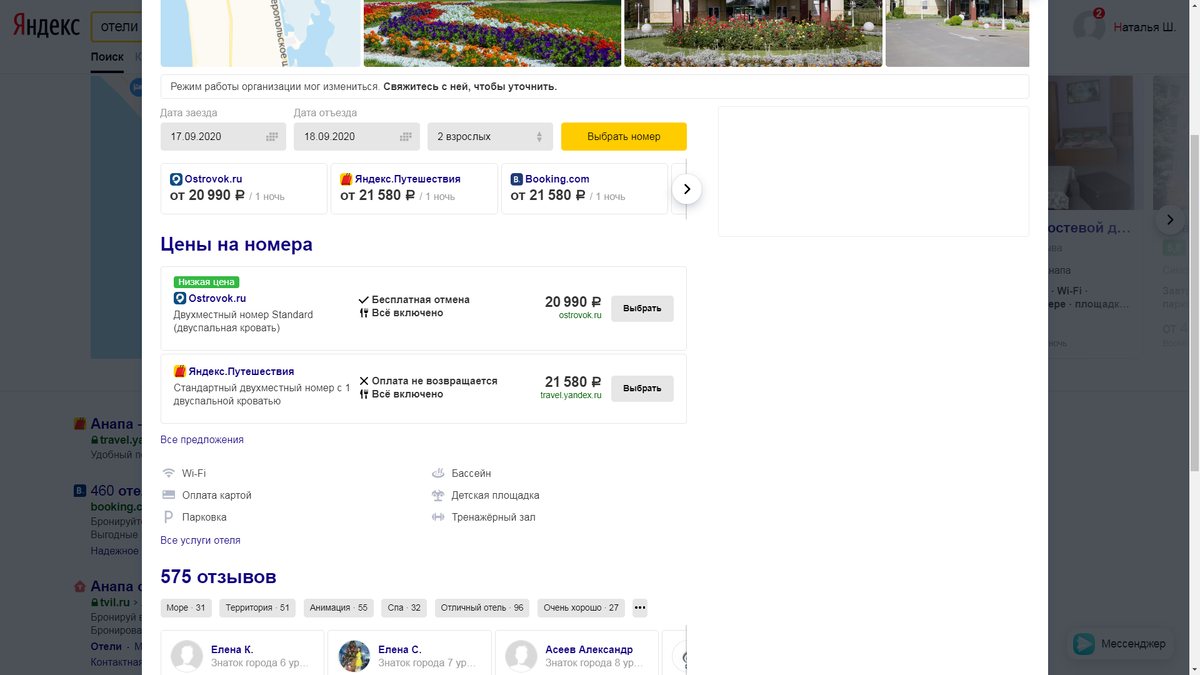The image size is (1200, 675).
Task: Open the map thumbnail
Action: (x=260, y=33)
